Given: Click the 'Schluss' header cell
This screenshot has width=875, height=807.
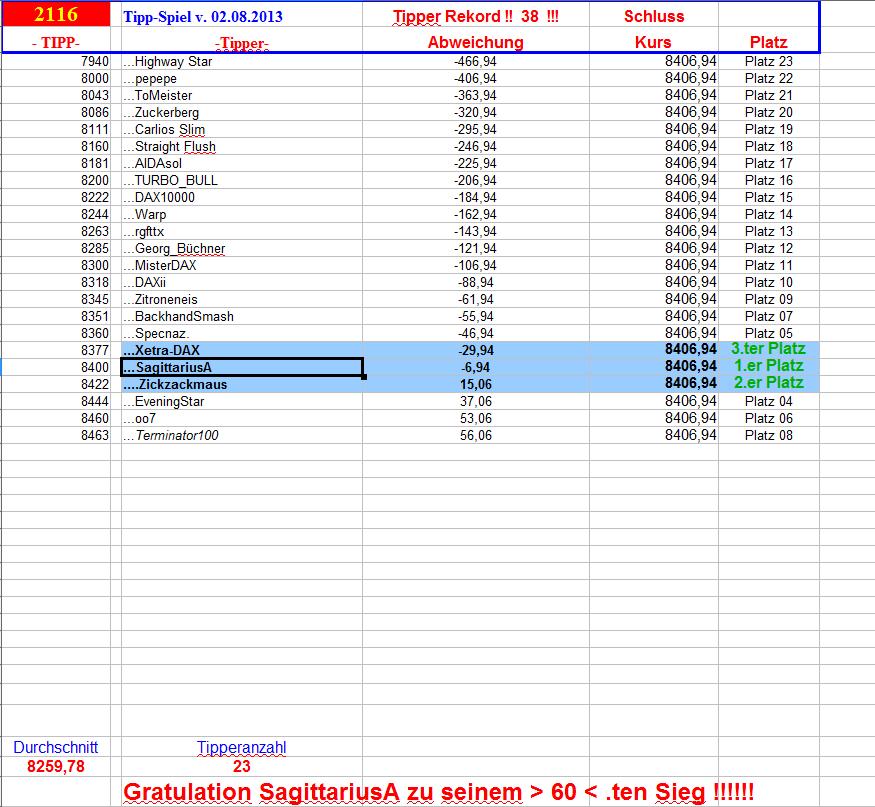Looking at the screenshot, I should click(x=654, y=16).
